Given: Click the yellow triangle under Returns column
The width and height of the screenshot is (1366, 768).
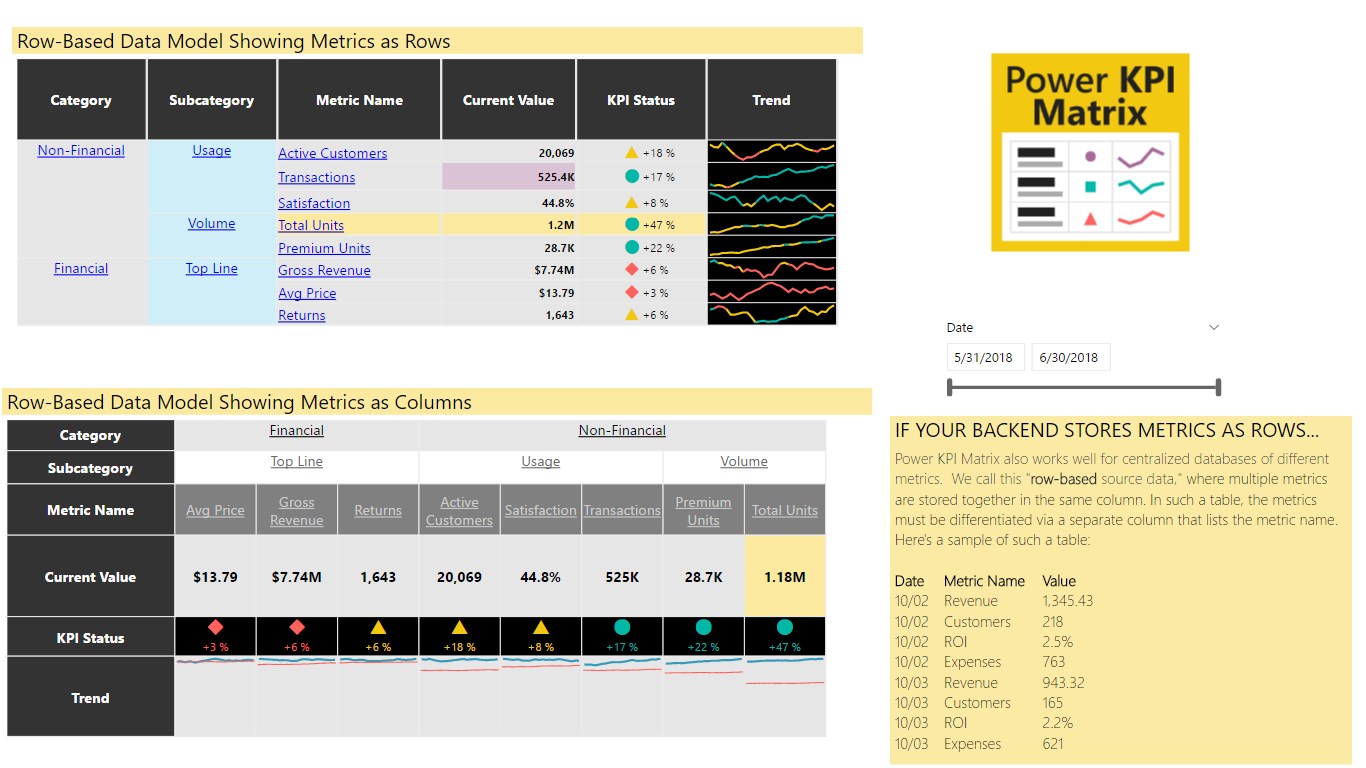Looking at the screenshot, I should point(378,628).
